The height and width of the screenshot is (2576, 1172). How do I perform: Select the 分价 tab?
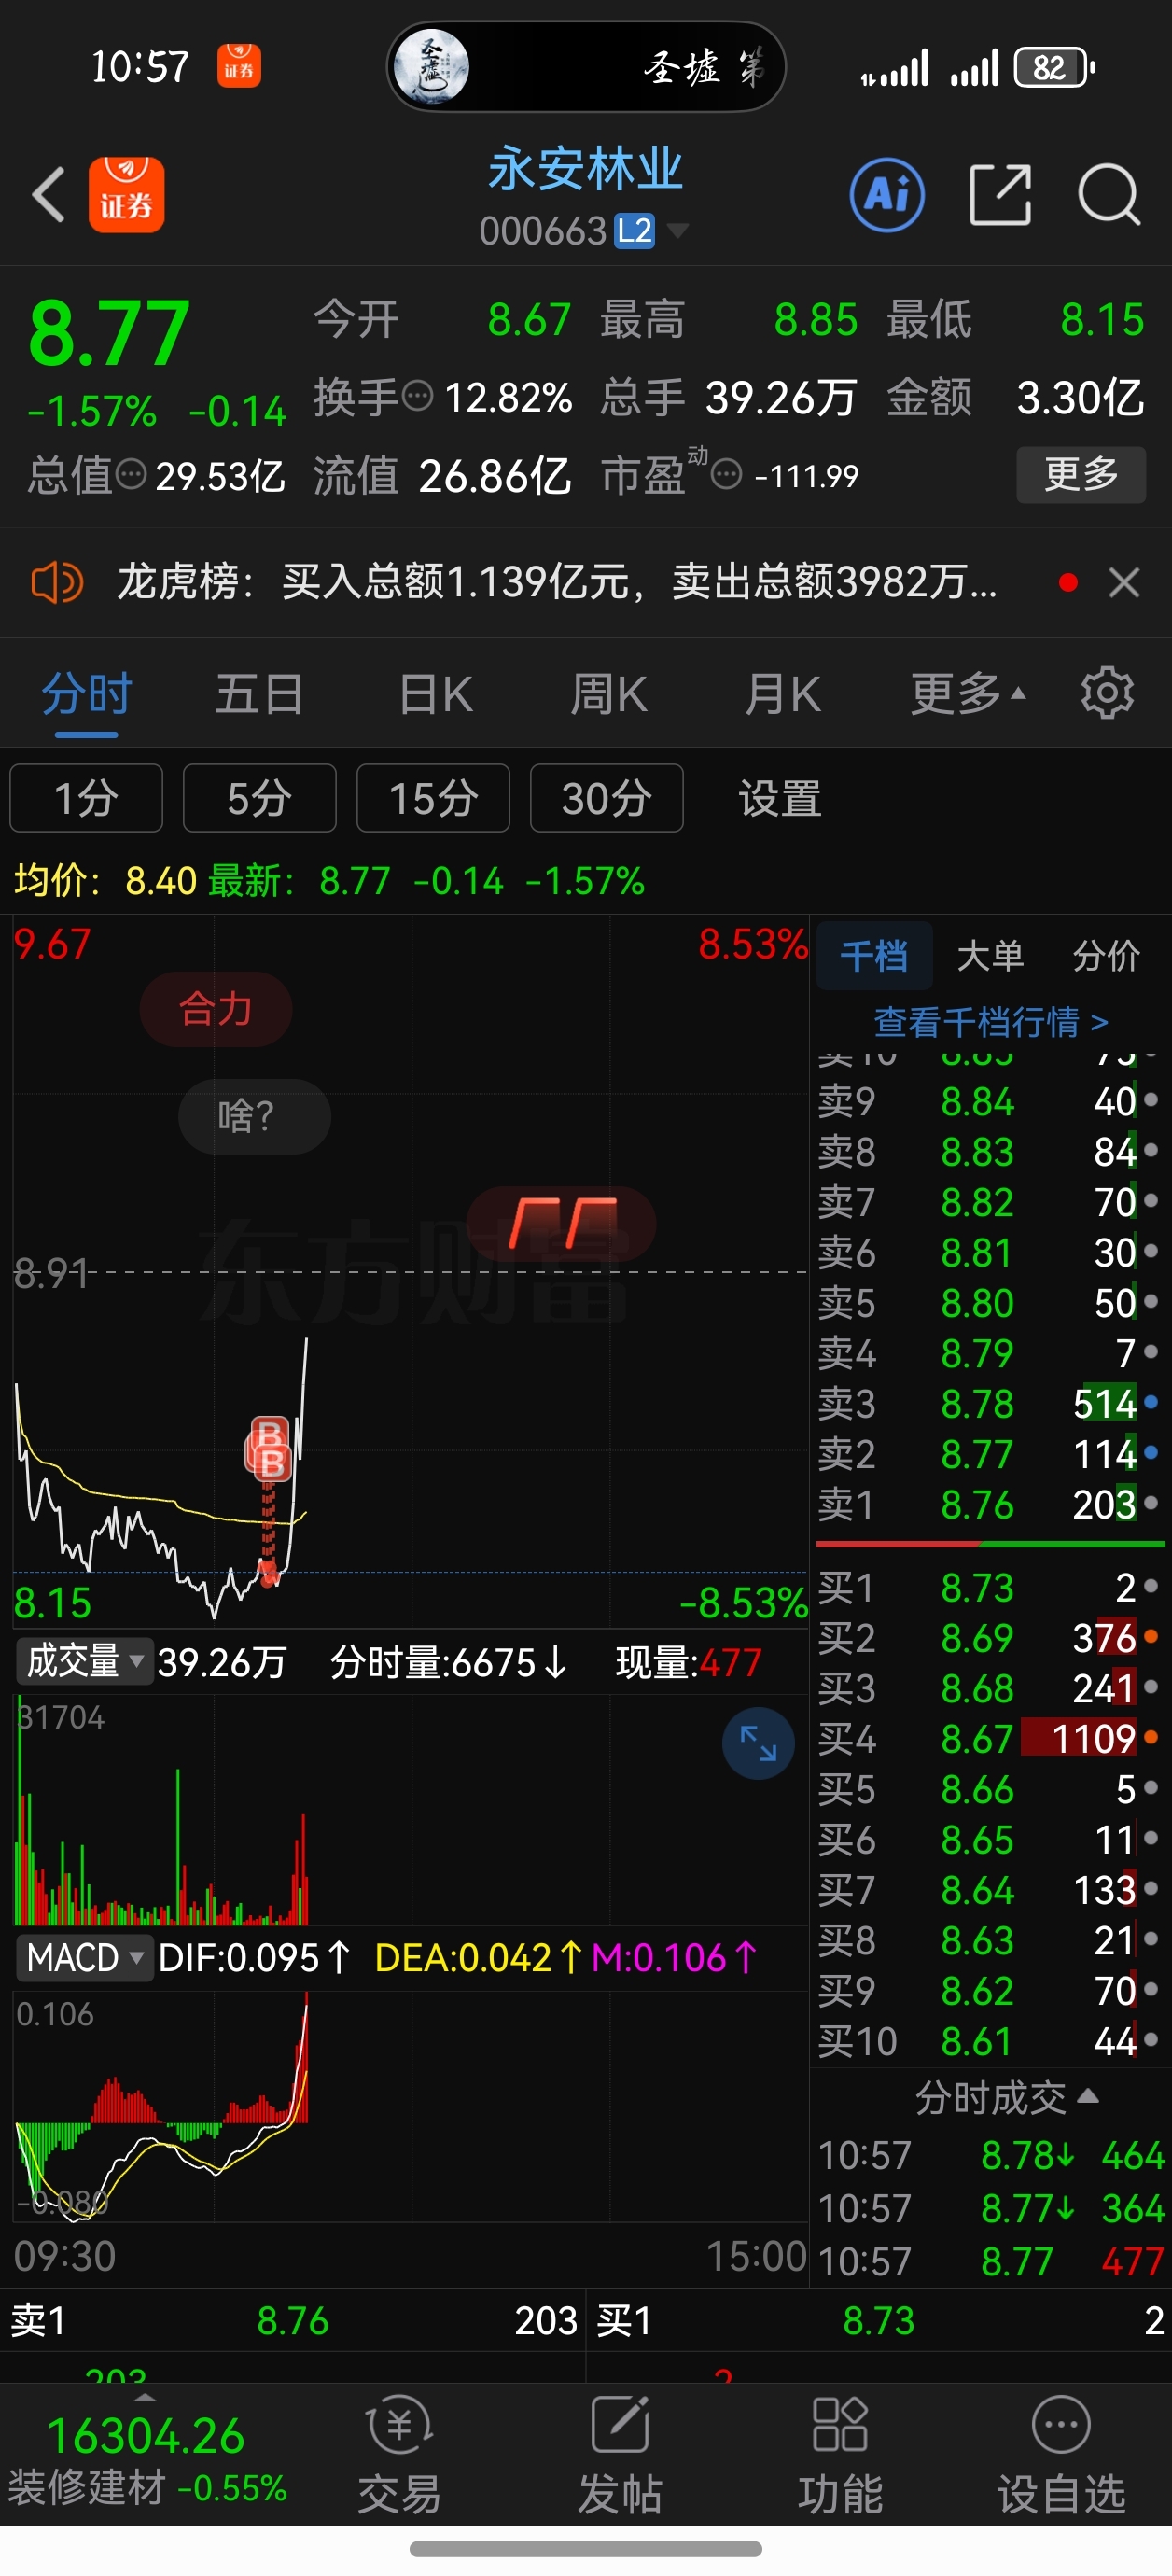pos(1106,955)
